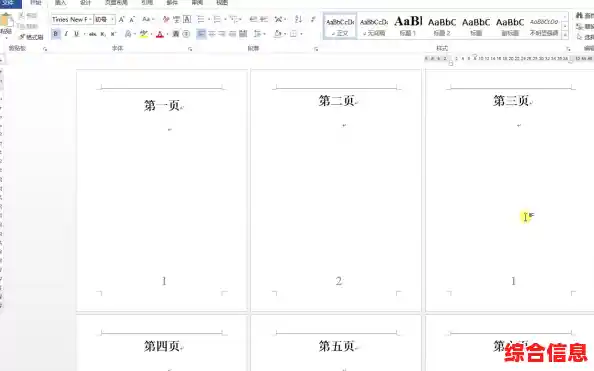Switch to the References ribbon tab

click(x=147, y=3)
